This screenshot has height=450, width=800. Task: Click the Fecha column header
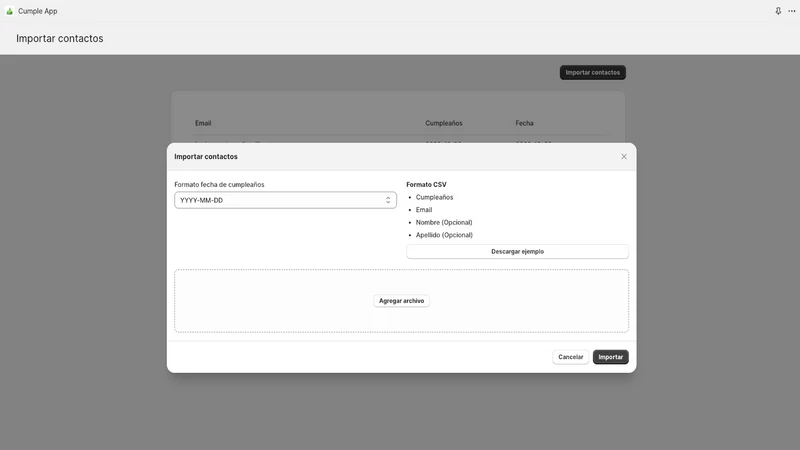pos(524,123)
